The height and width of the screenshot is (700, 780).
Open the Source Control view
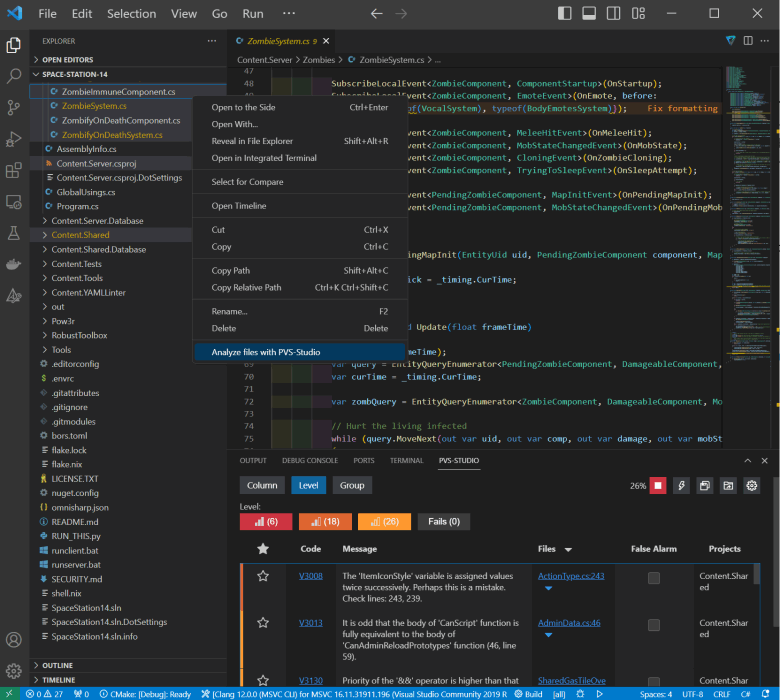[x=14, y=107]
